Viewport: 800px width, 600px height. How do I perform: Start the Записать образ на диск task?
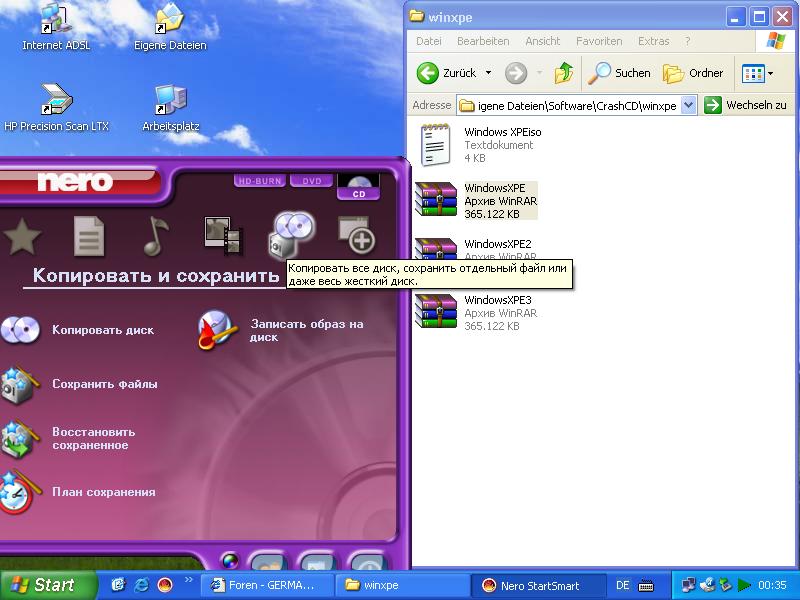[282, 331]
